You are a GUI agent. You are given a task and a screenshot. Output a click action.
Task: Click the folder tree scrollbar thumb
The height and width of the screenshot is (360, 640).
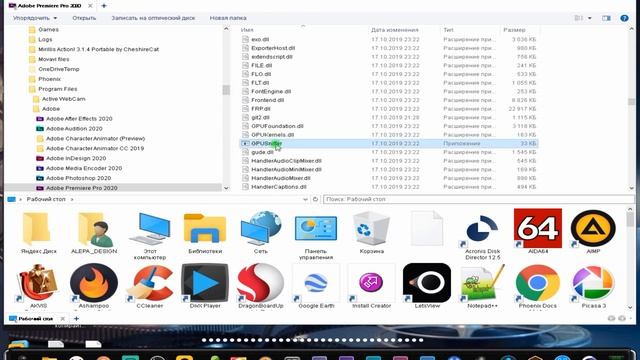pyautogui.click(x=226, y=90)
